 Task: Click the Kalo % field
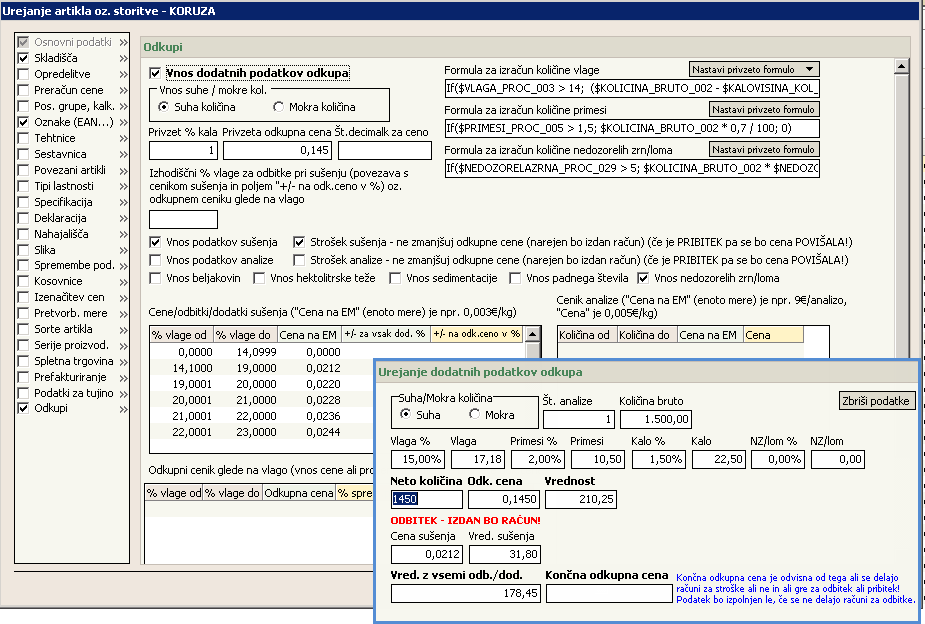(658, 459)
